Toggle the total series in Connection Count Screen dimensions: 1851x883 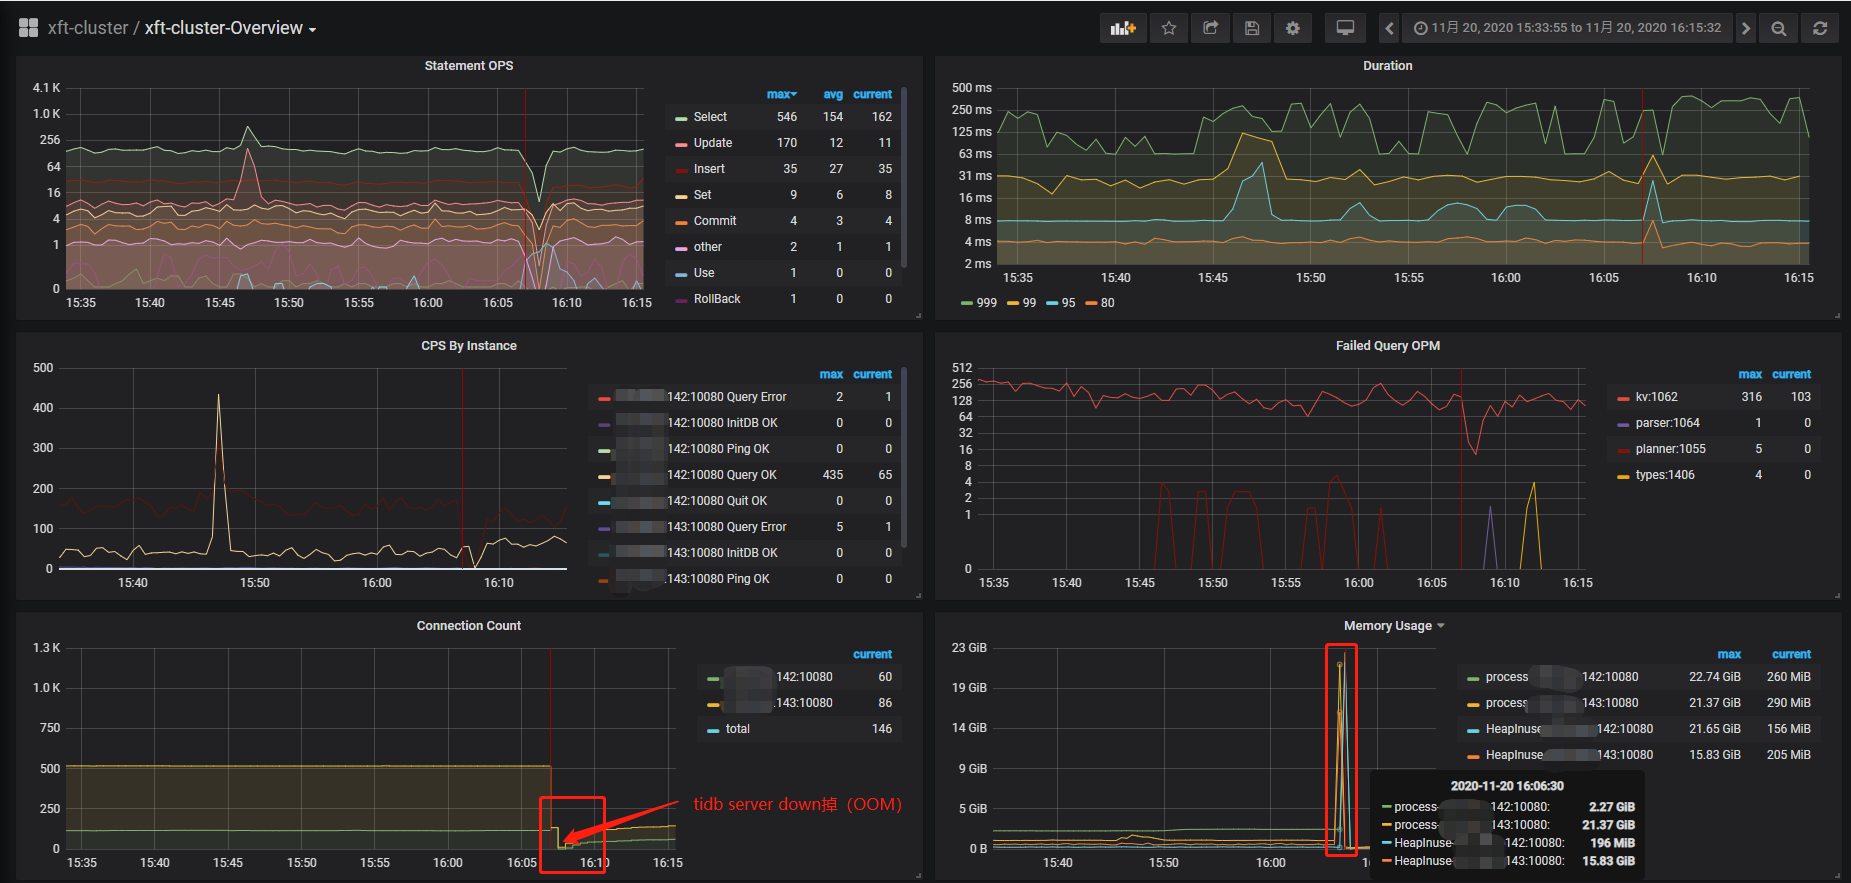(737, 729)
